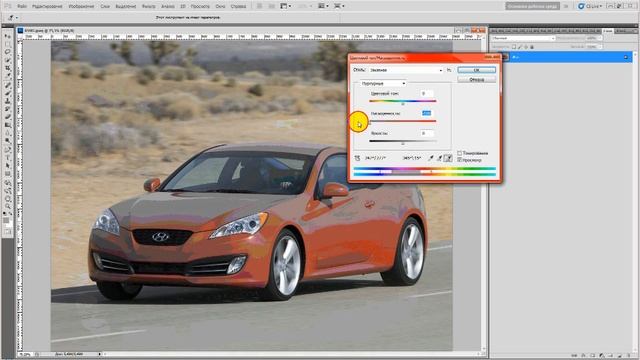Click the lock transparent pixels icon
Screen dimensions: 640x360
[x=514, y=47]
